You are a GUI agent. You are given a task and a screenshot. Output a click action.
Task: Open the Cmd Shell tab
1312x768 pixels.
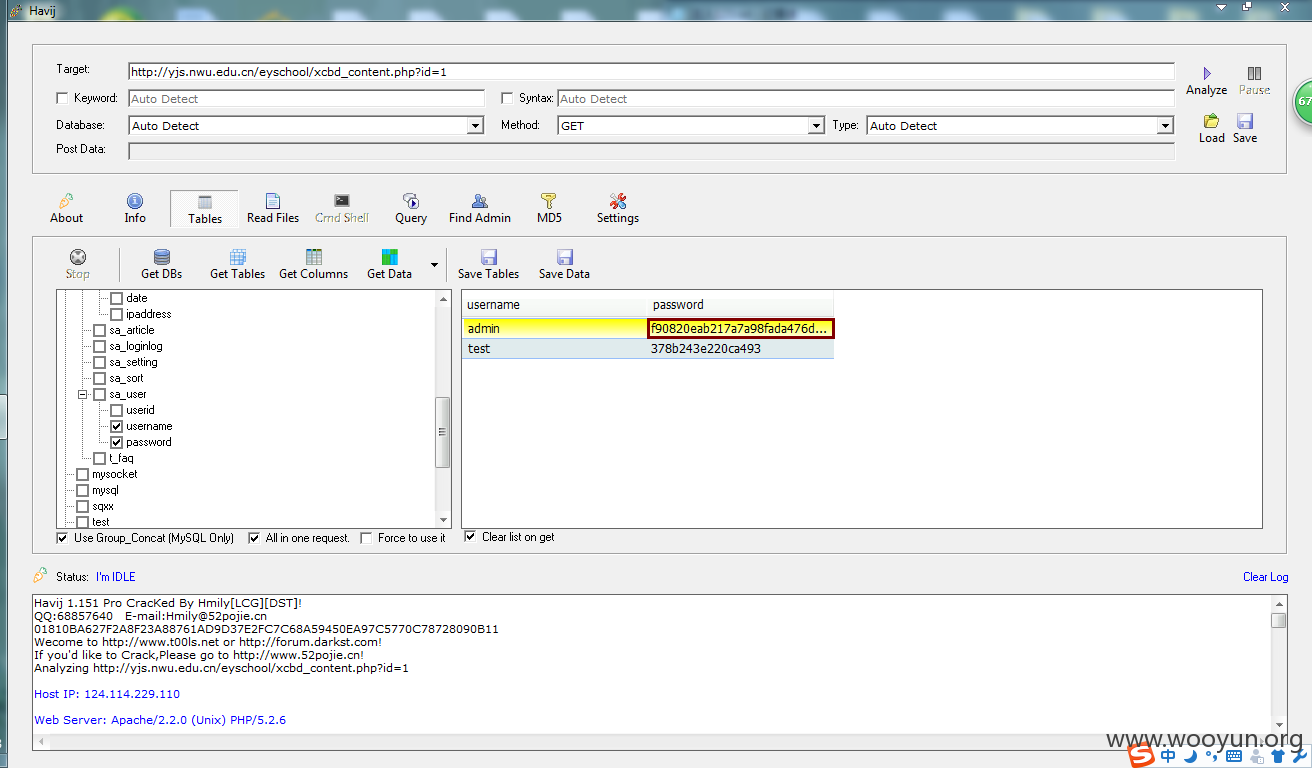342,208
